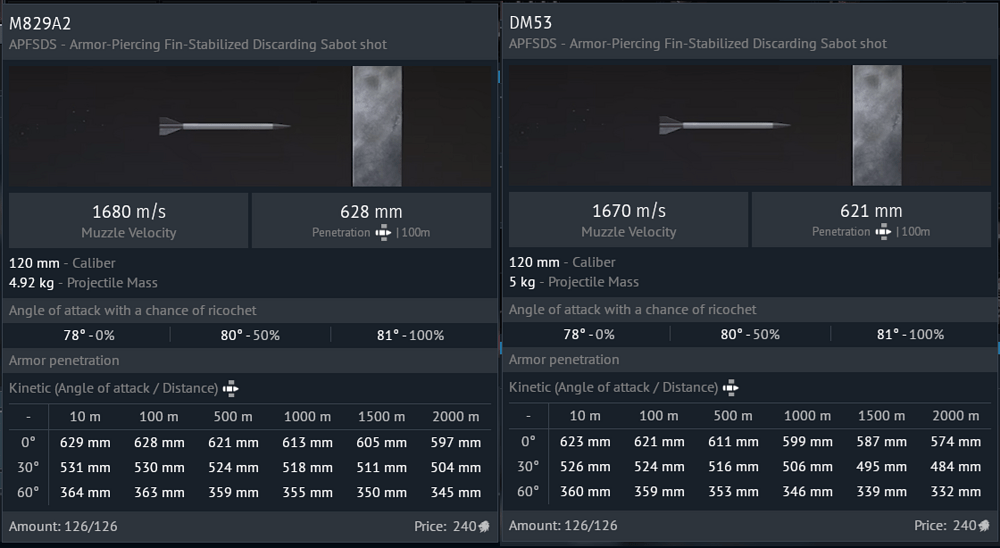Click the 4.92 kg Projectile Mass line
Viewport: 1000px width, 548px height.
(x=83, y=282)
